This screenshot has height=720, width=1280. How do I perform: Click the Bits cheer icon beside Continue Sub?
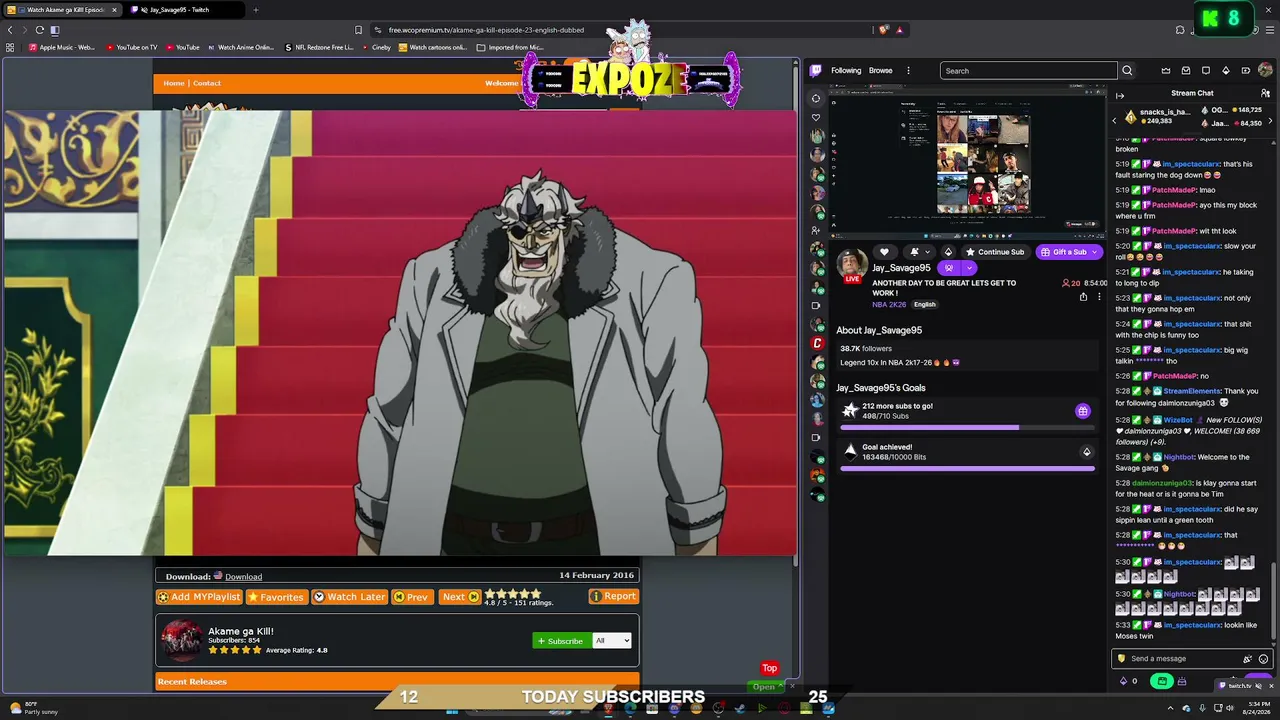pos(948,252)
